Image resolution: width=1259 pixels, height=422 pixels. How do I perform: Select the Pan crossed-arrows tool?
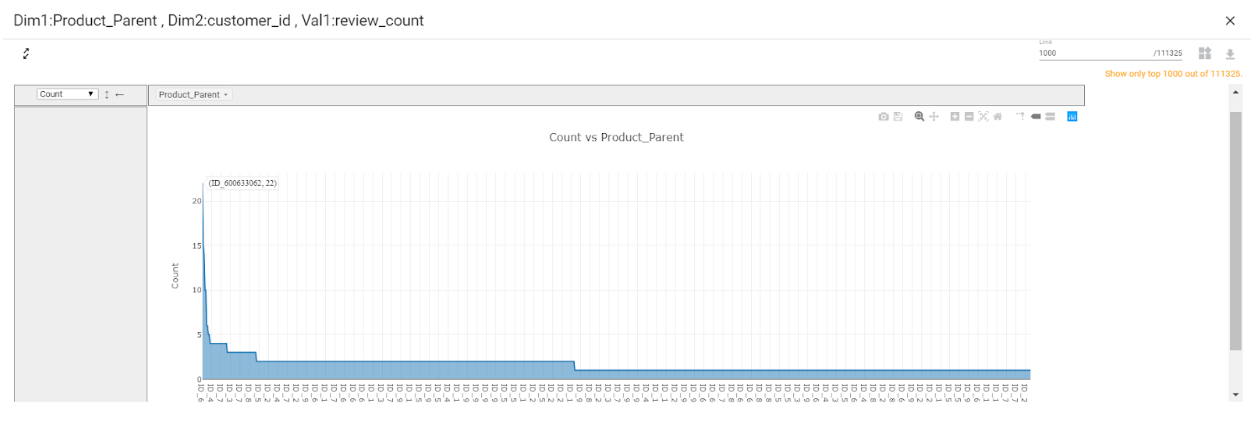pyautogui.click(x=934, y=117)
